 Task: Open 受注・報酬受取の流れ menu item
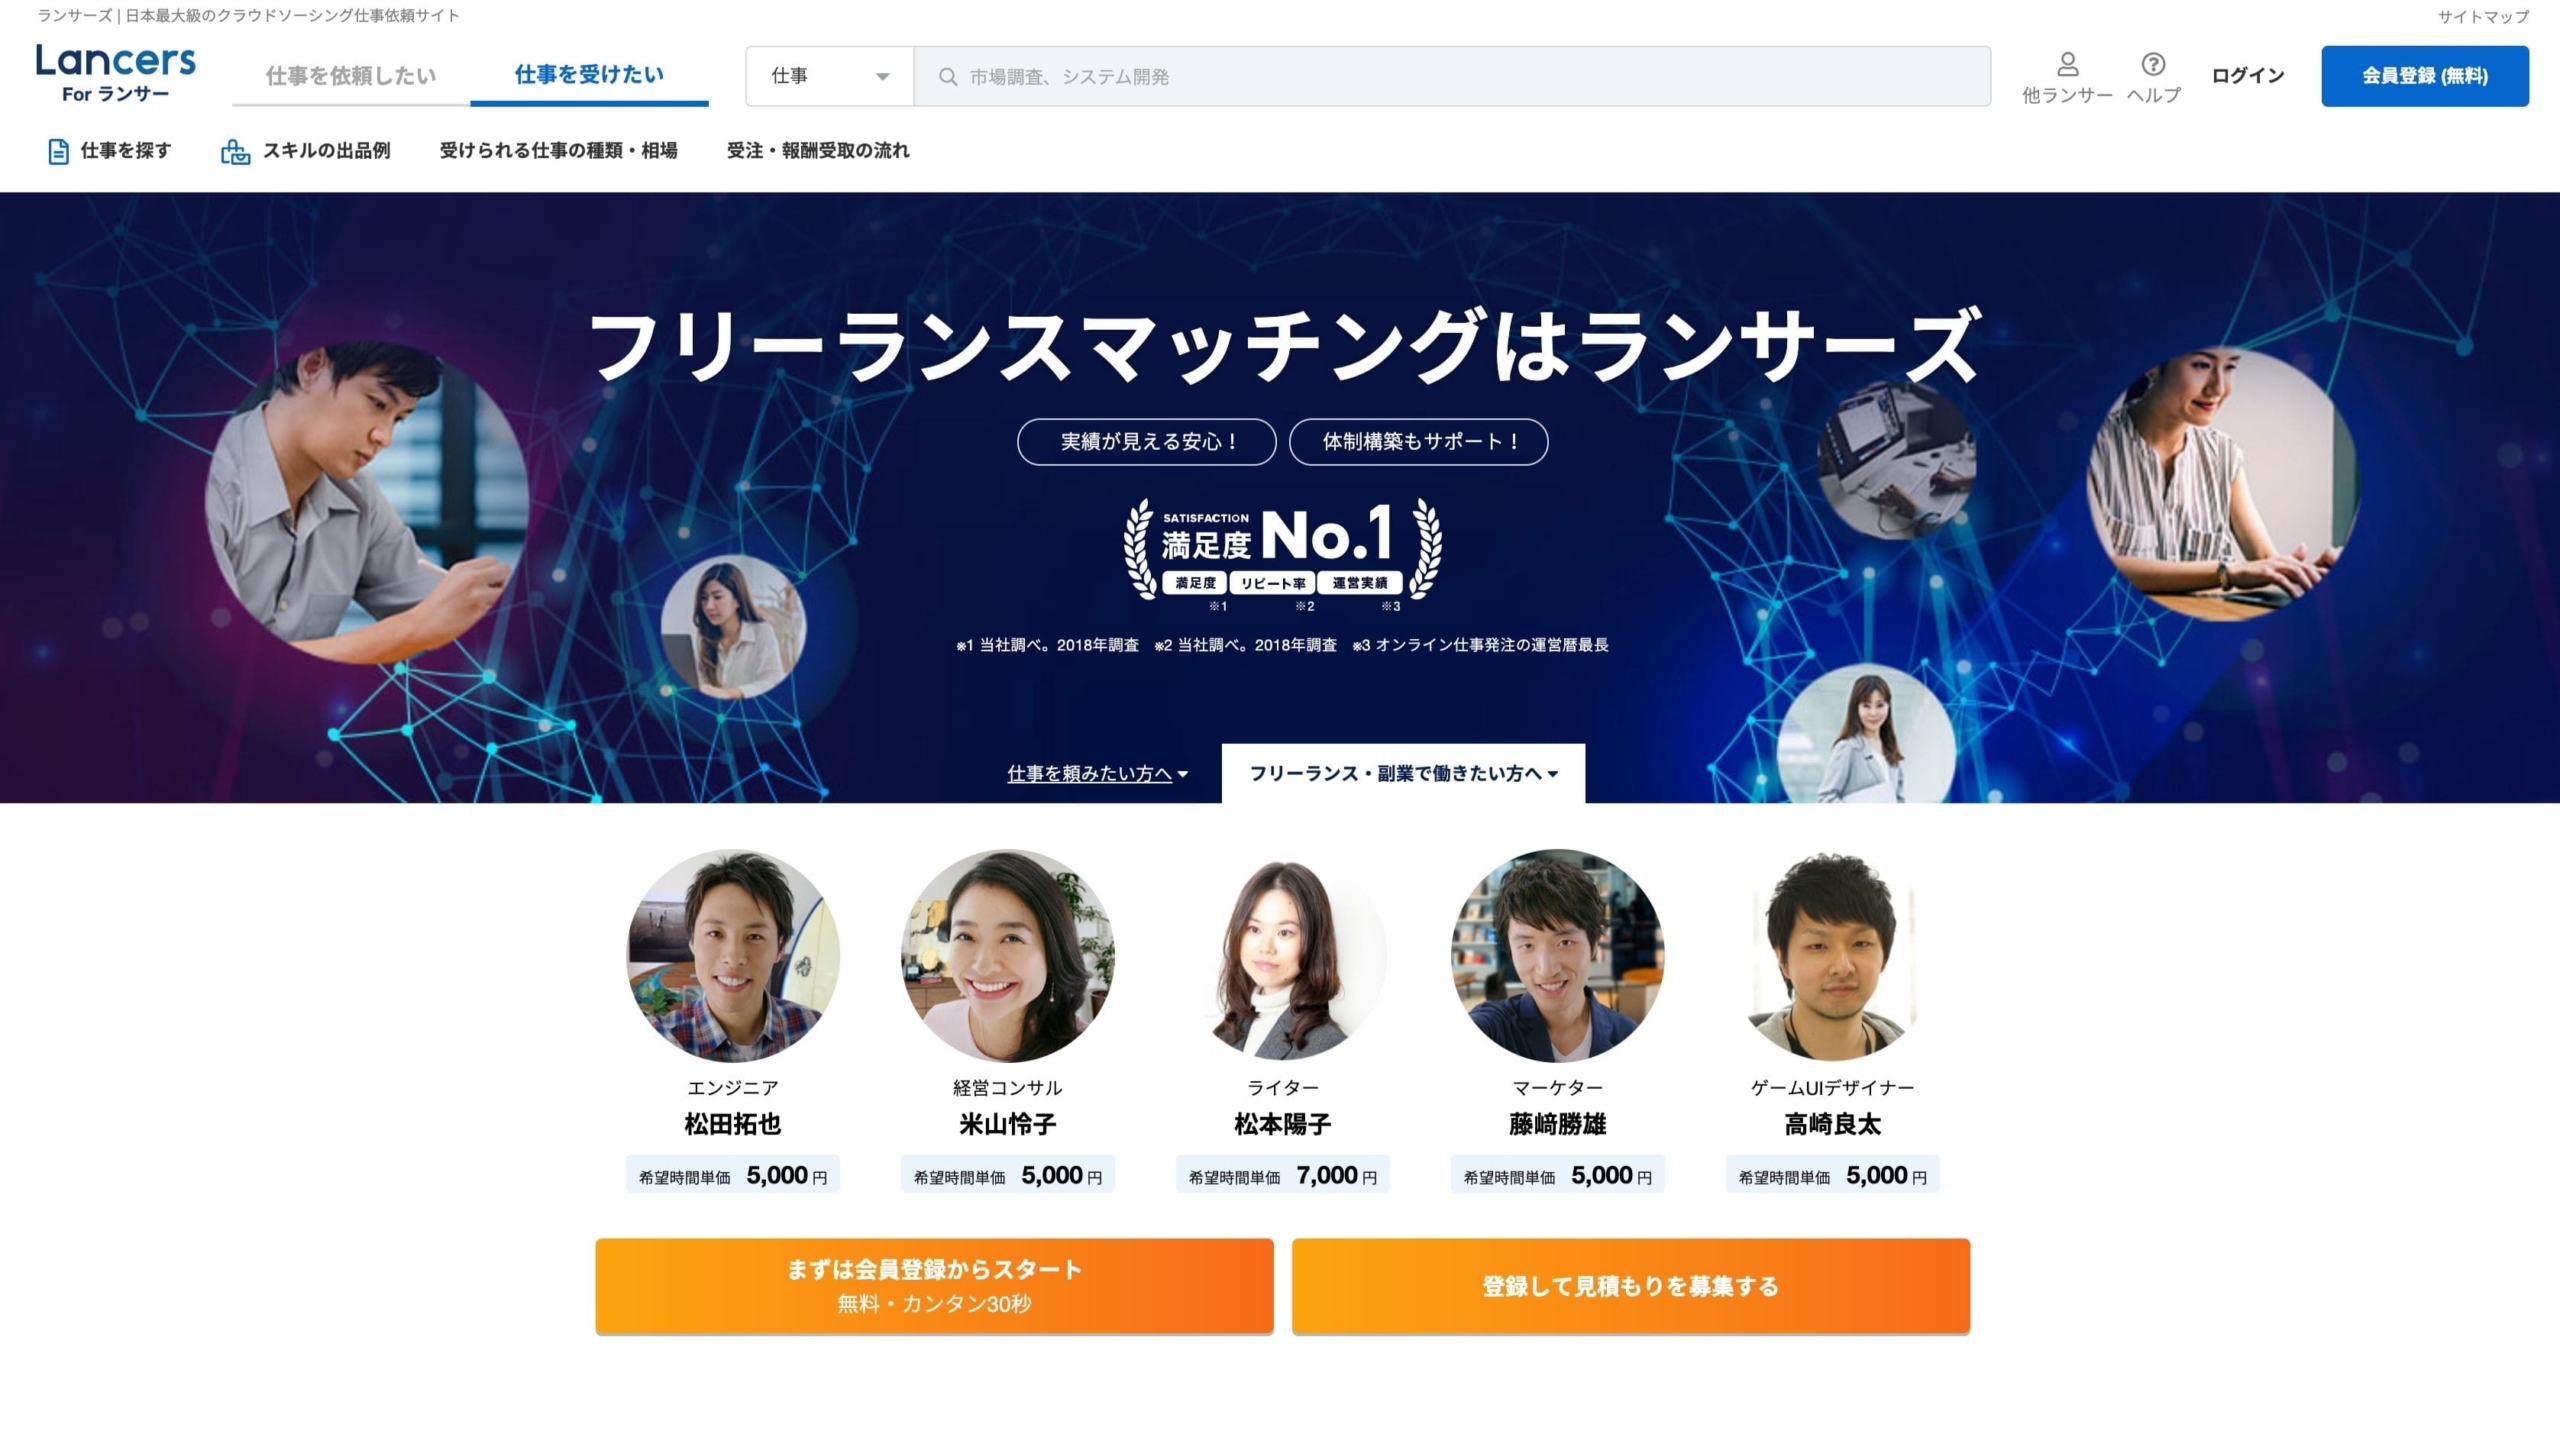[818, 151]
